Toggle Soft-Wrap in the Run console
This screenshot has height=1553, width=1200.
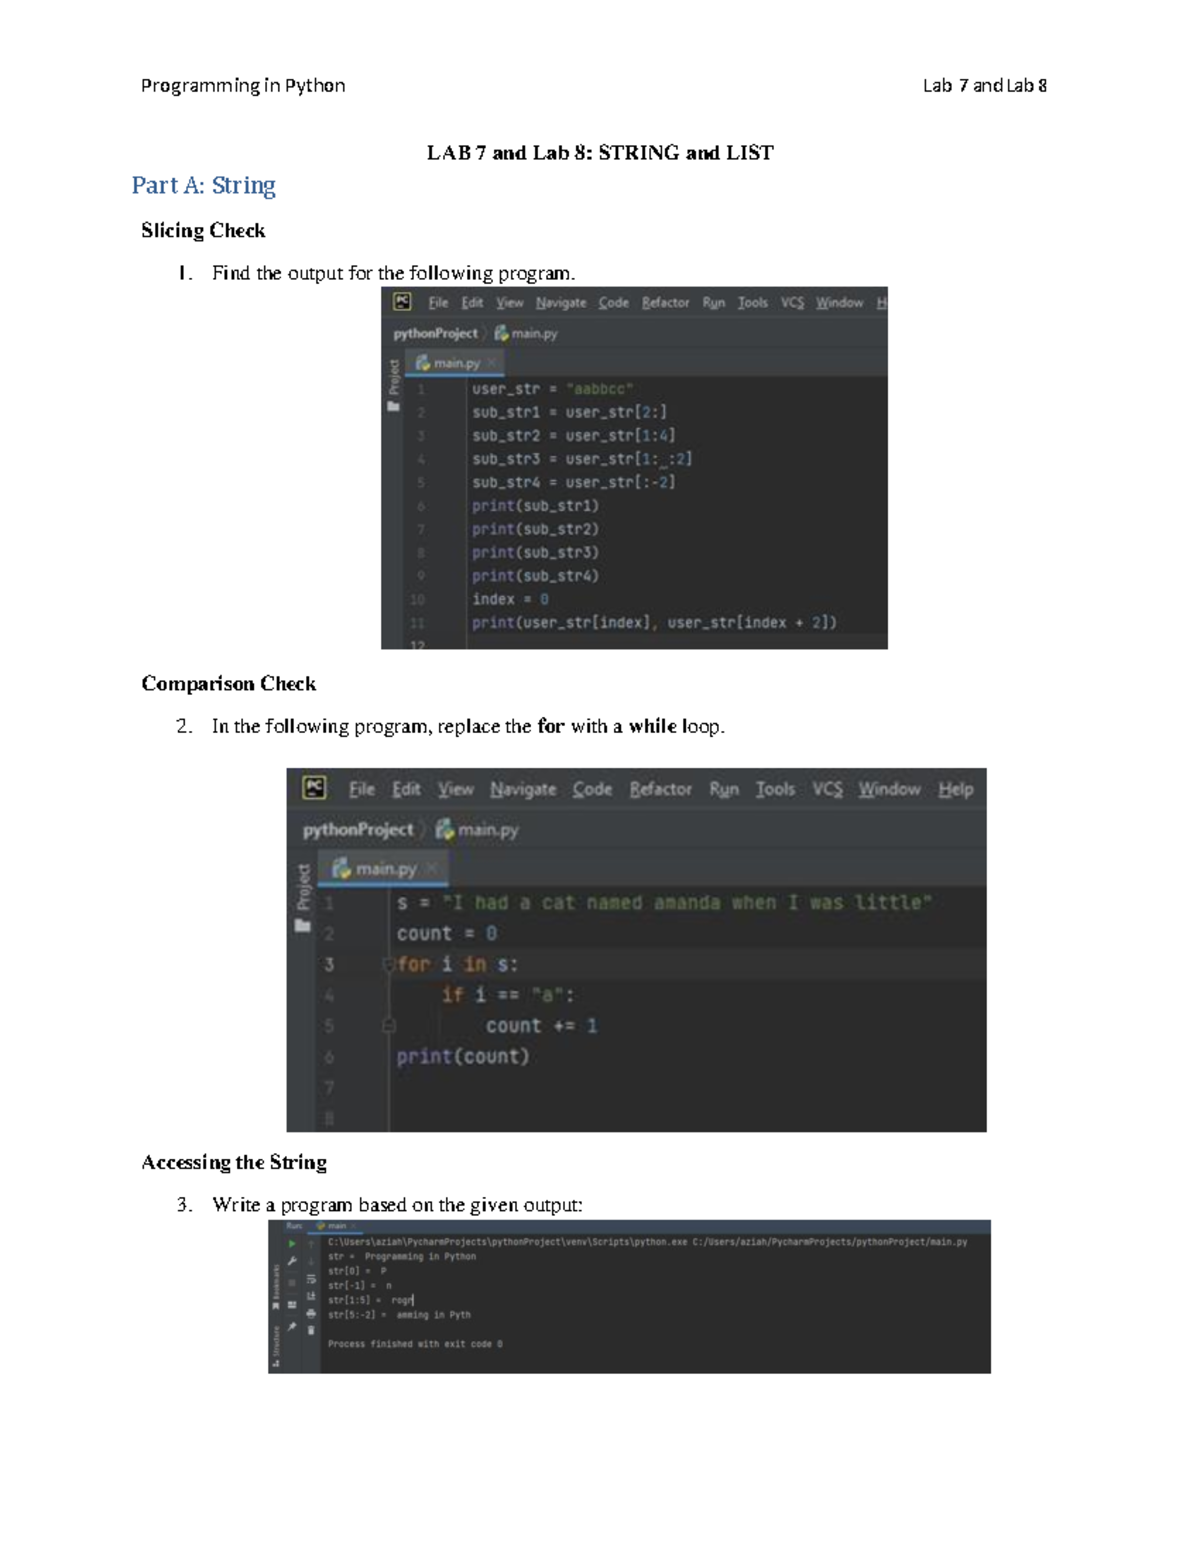(311, 1277)
